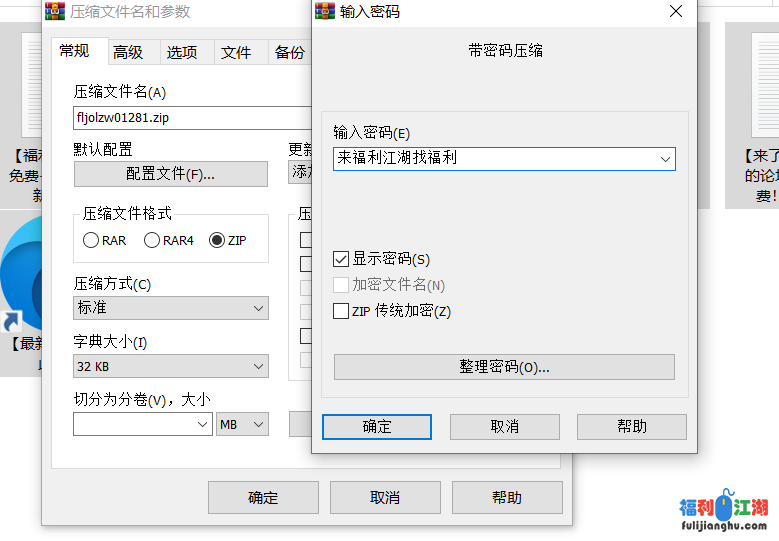Uncheck the 显示密码 checkbox
The image size is (779, 541).
pos(341,259)
